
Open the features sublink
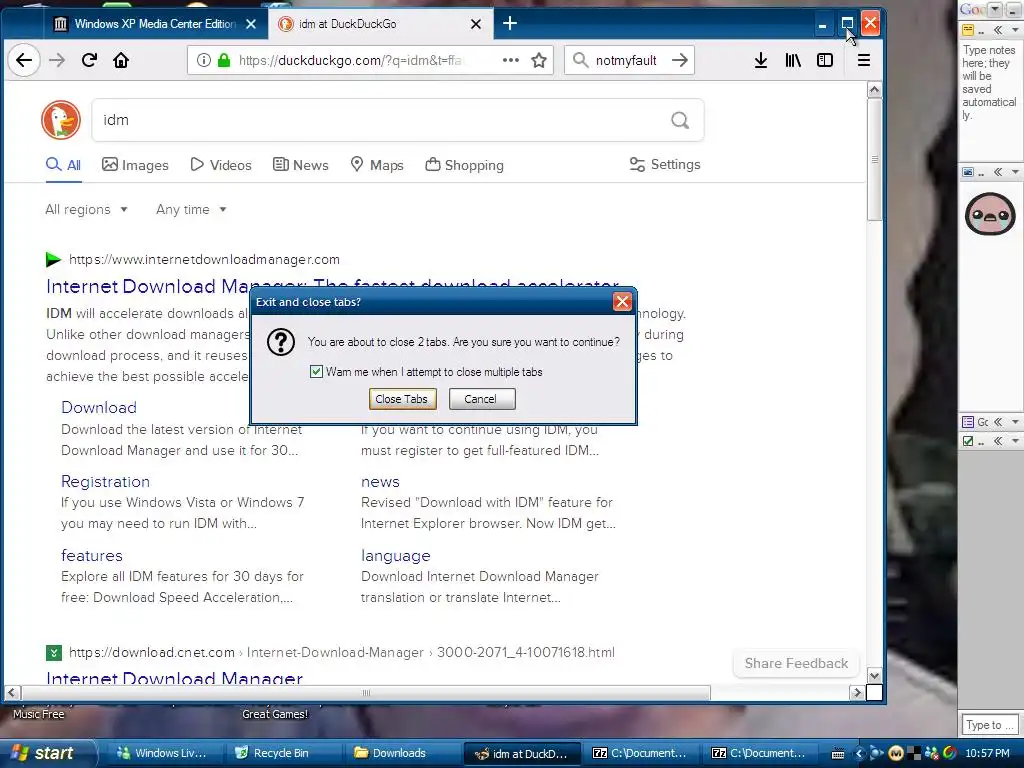click(91, 556)
